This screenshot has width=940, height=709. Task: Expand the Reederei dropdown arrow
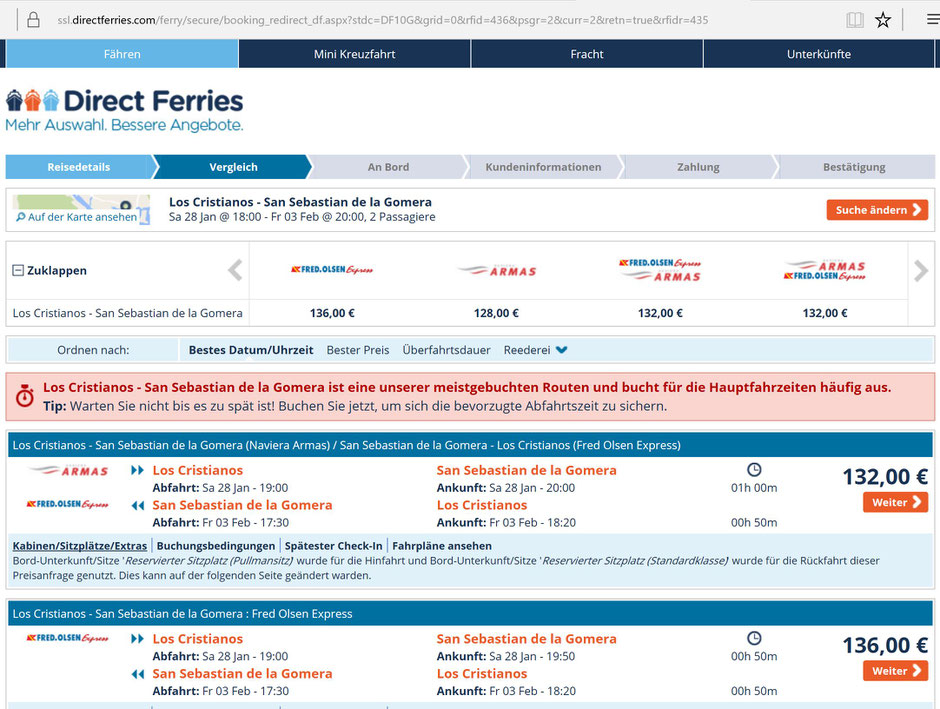coord(561,350)
